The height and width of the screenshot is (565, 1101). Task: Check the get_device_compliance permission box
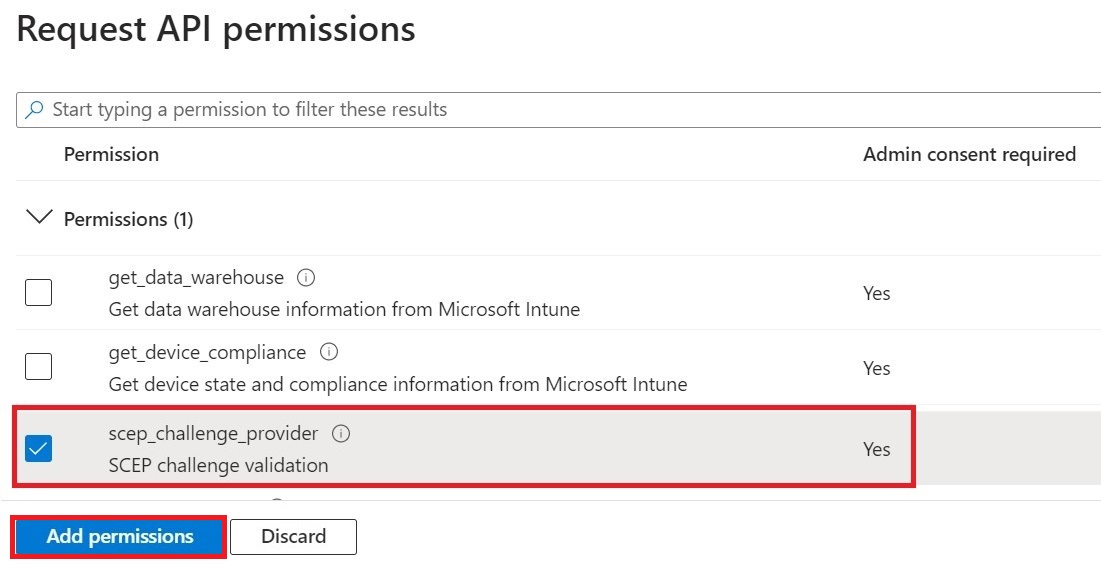point(39,366)
